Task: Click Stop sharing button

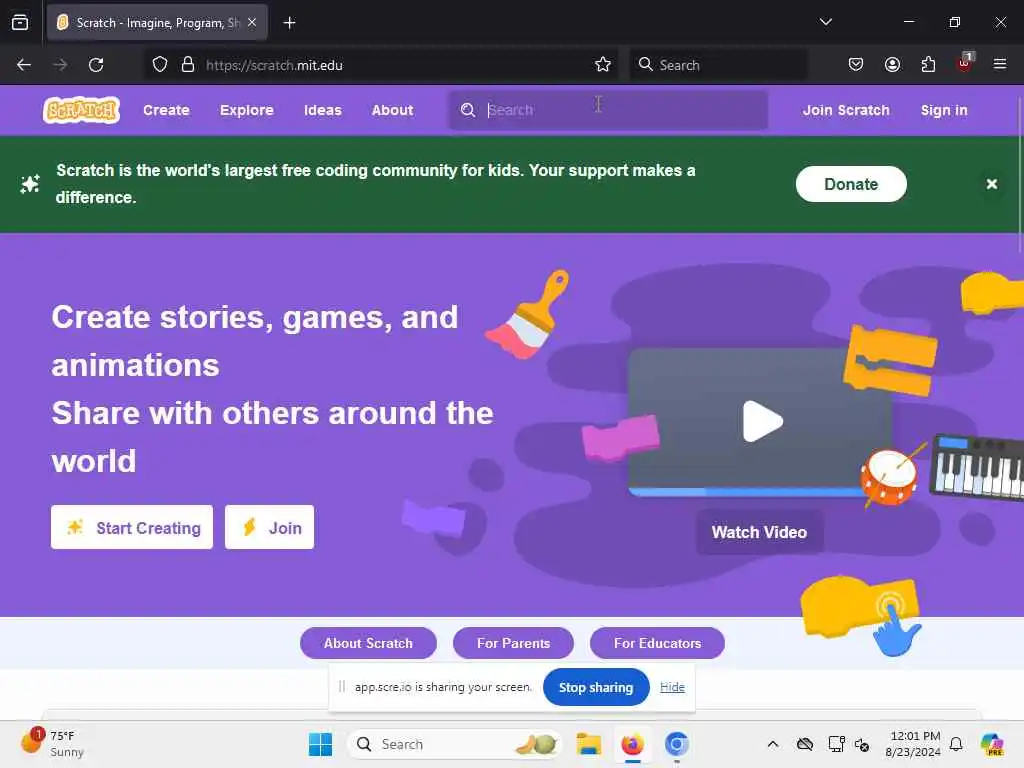Action: coord(596,687)
